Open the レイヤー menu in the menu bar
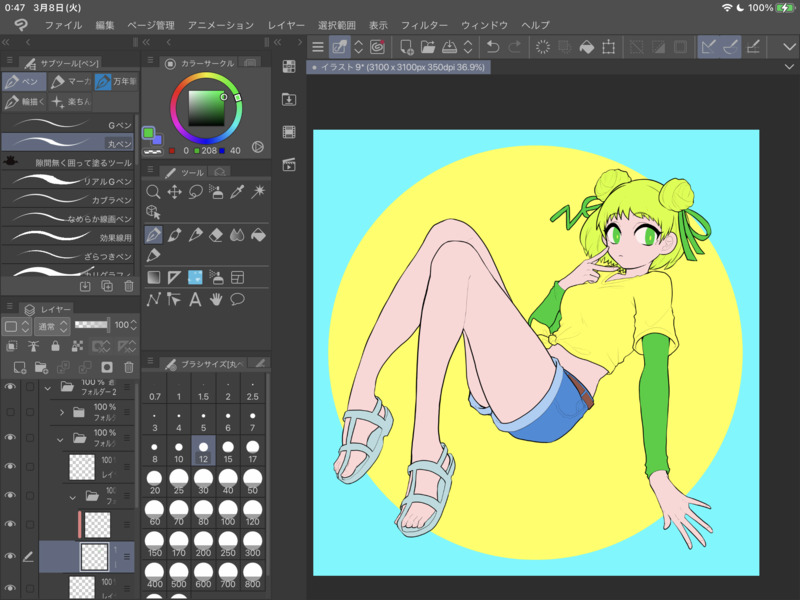Viewport: 800px width, 600px height. [287, 24]
